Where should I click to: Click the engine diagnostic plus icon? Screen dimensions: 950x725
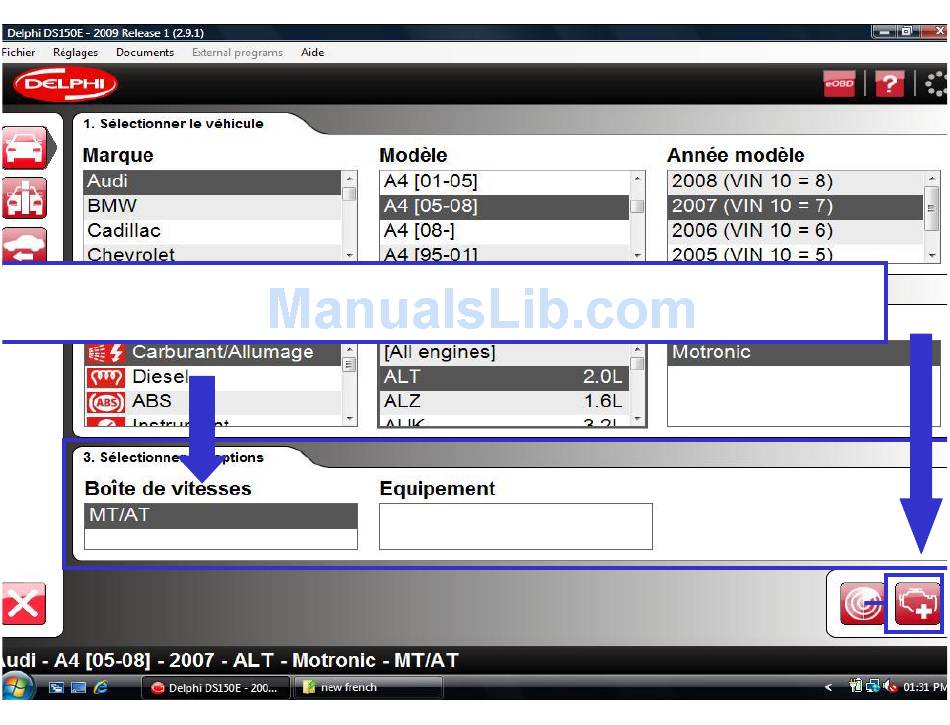point(917,603)
